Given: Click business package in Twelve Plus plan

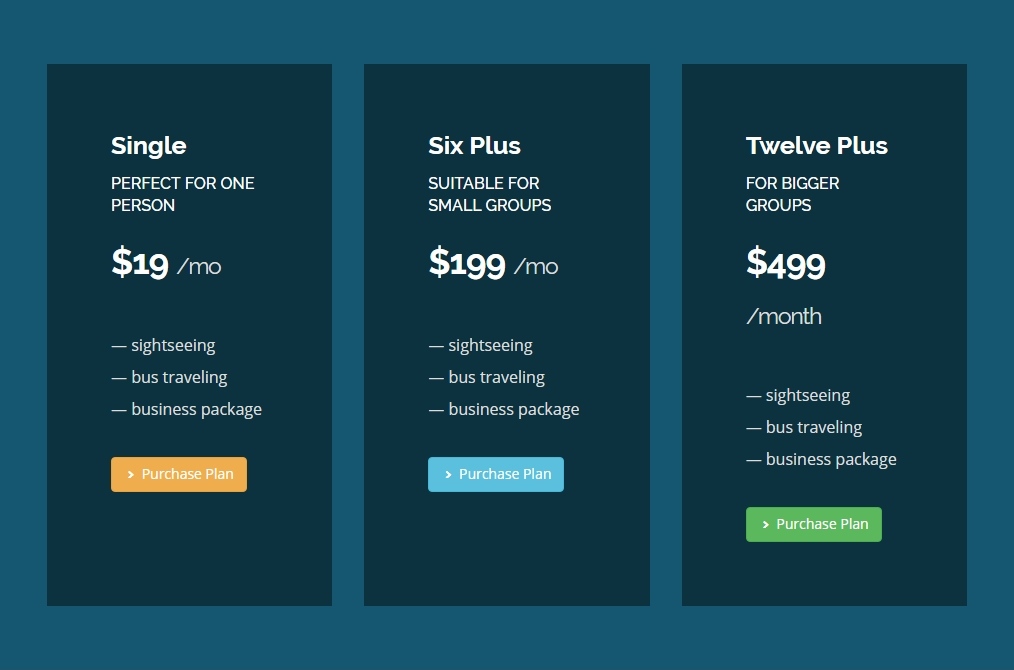Looking at the screenshot, I should [830, 459].
